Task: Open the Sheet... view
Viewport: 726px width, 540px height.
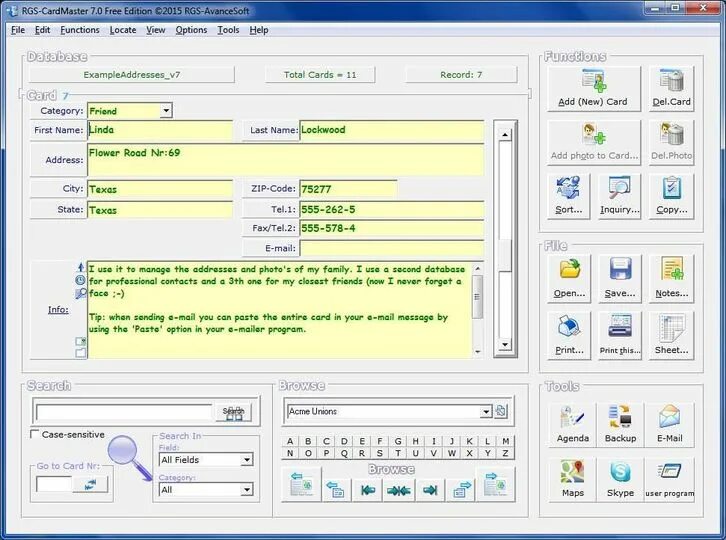Action: [671, 336]
